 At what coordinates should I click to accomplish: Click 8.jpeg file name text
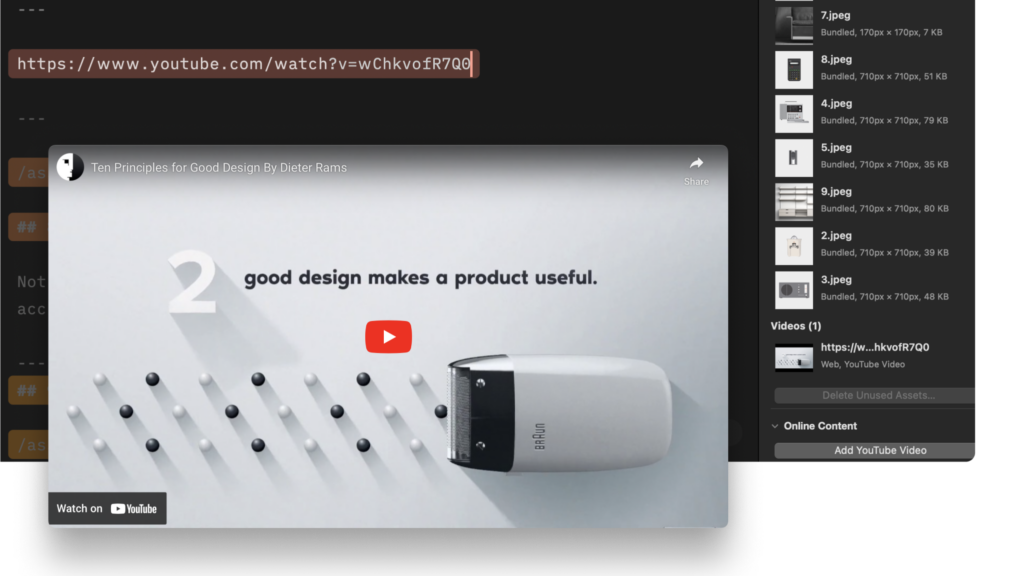[x=836, y=59]
